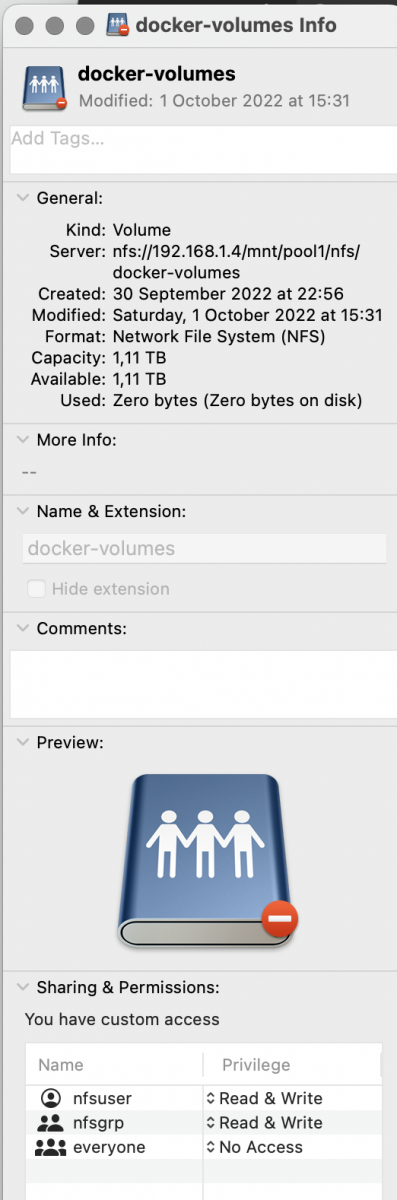The image size is (397, 1200).
Task: Collapse the General section
Action: [23, 198]
